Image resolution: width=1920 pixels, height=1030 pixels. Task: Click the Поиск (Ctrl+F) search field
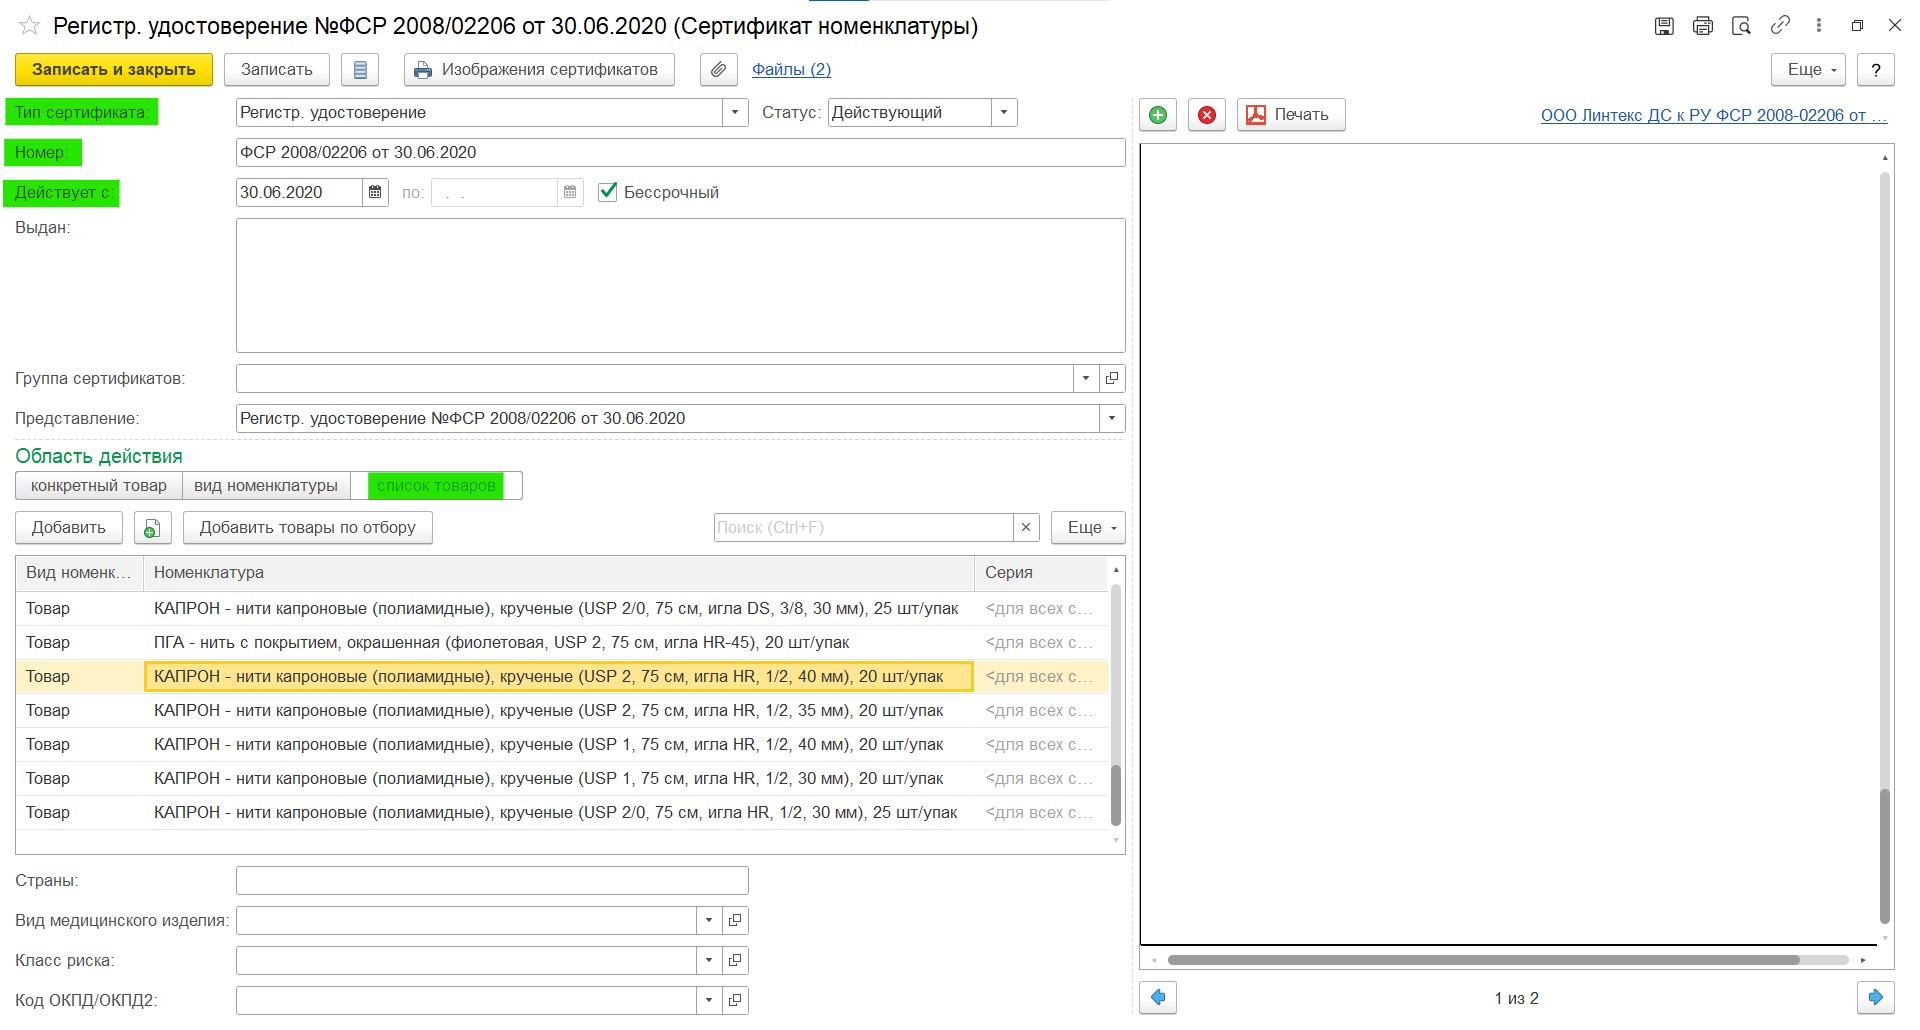pos(863,528)
